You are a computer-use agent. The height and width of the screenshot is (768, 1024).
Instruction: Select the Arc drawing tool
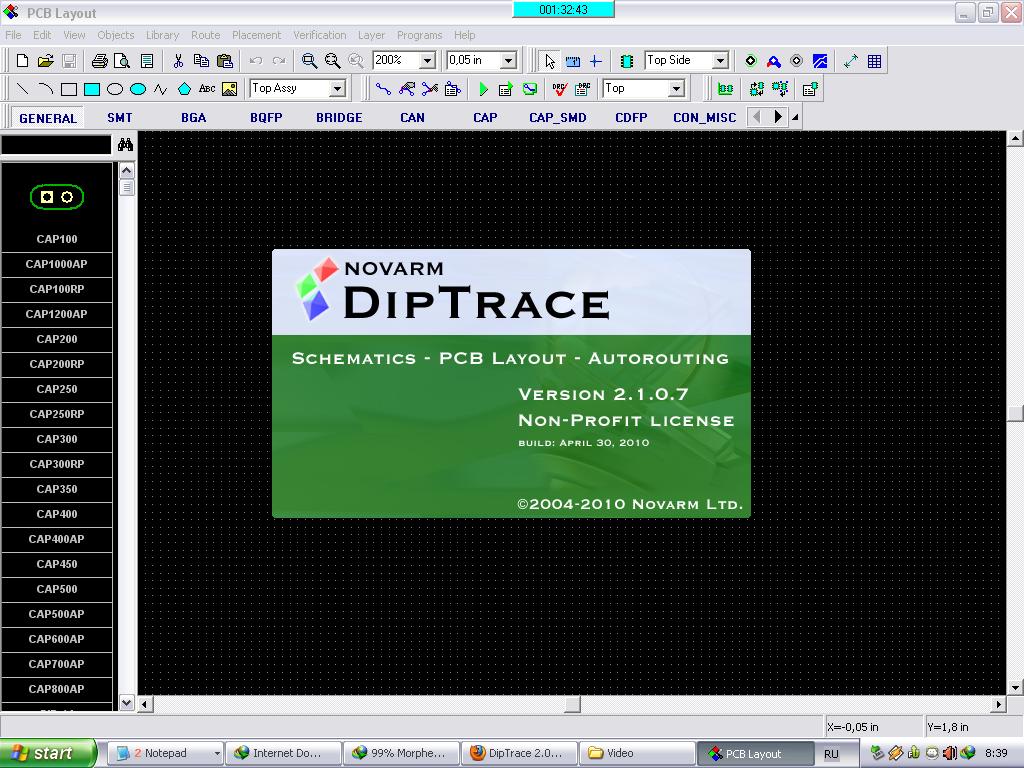pyautogui.click(x=45, y=89)
